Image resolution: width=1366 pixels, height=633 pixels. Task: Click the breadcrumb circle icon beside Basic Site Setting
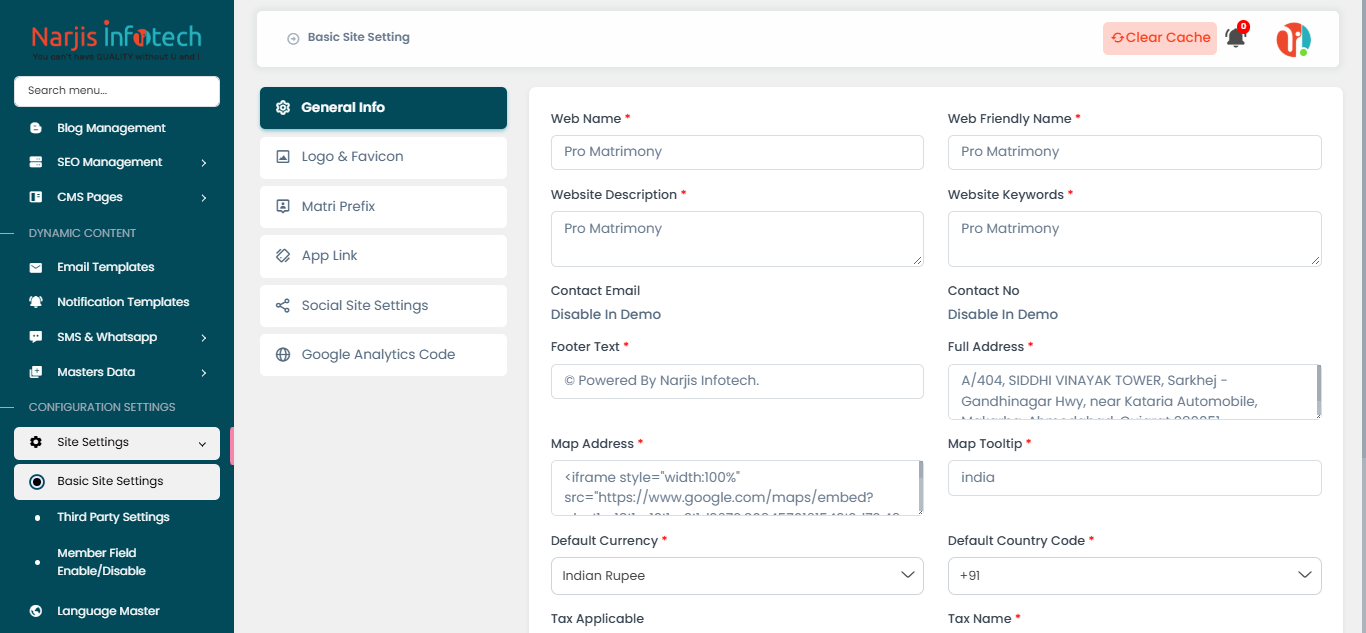pos(293,38)
